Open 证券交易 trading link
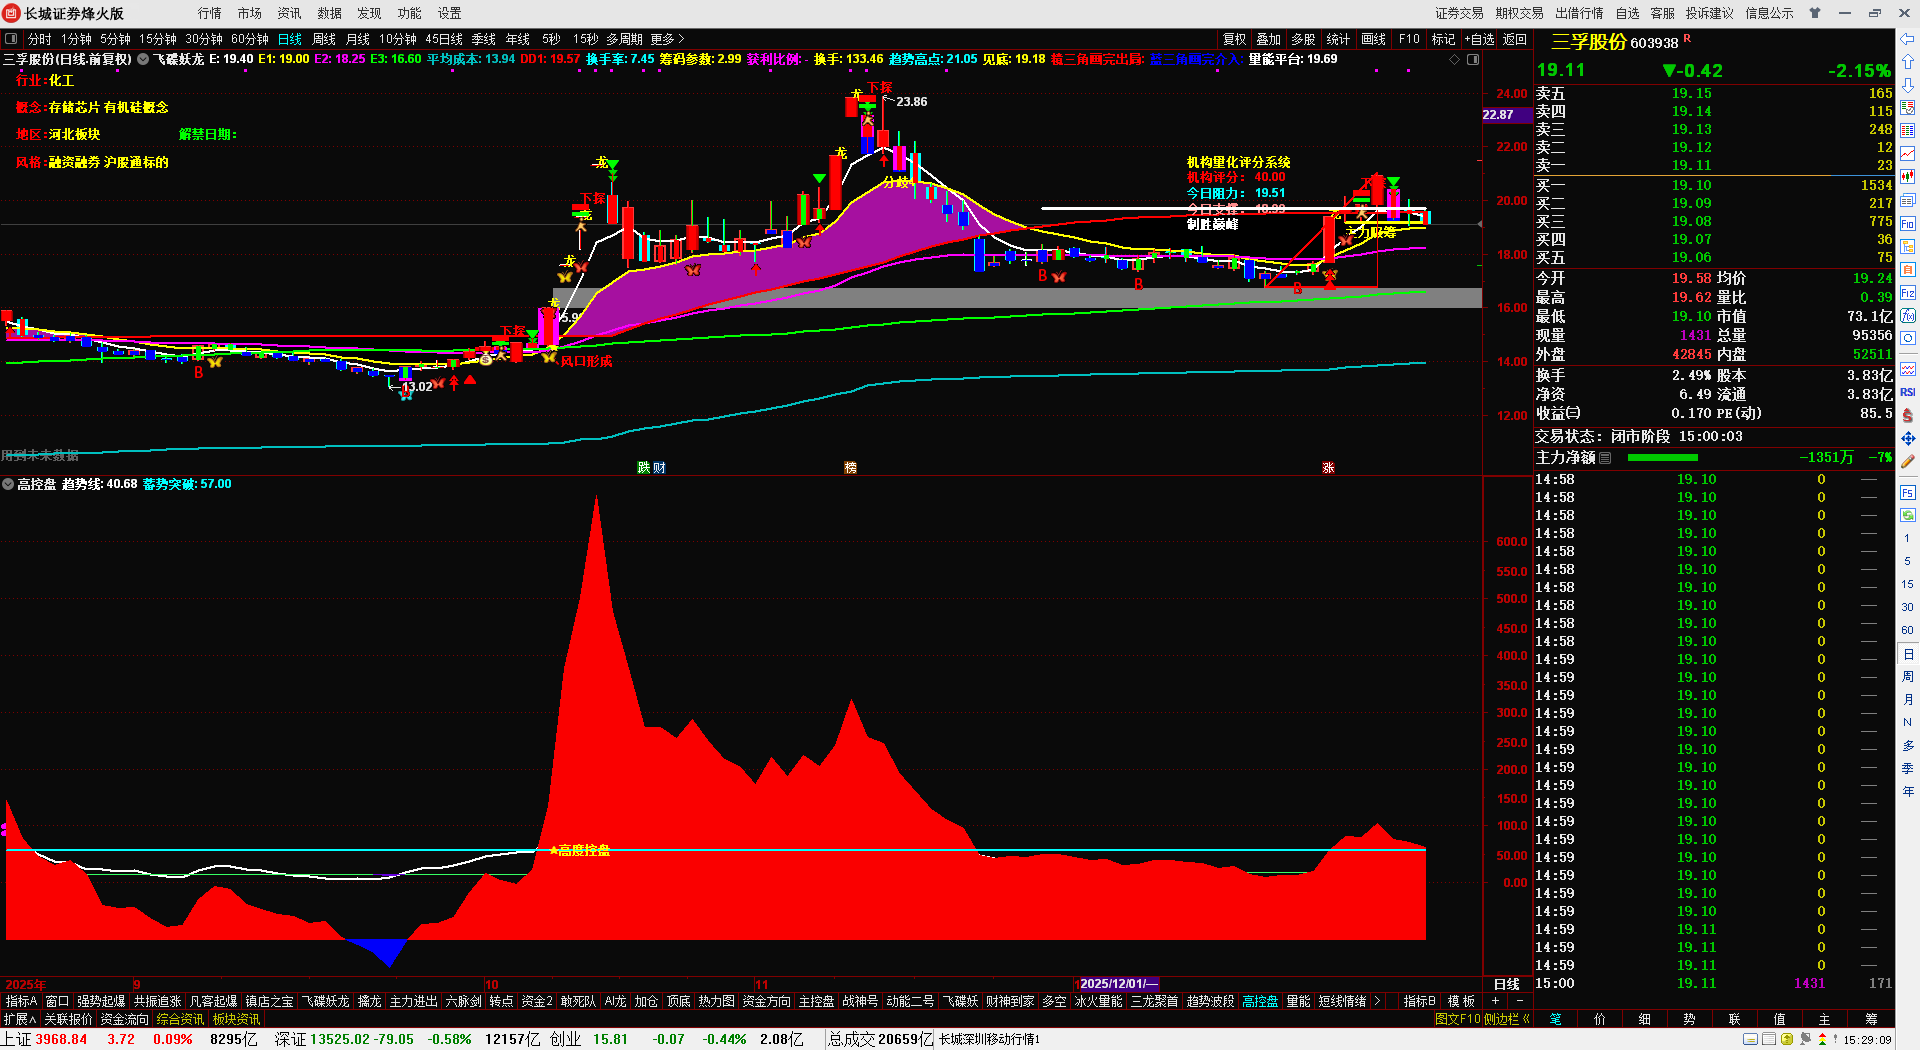Screen dimensions: 1920x1050 1460,13
